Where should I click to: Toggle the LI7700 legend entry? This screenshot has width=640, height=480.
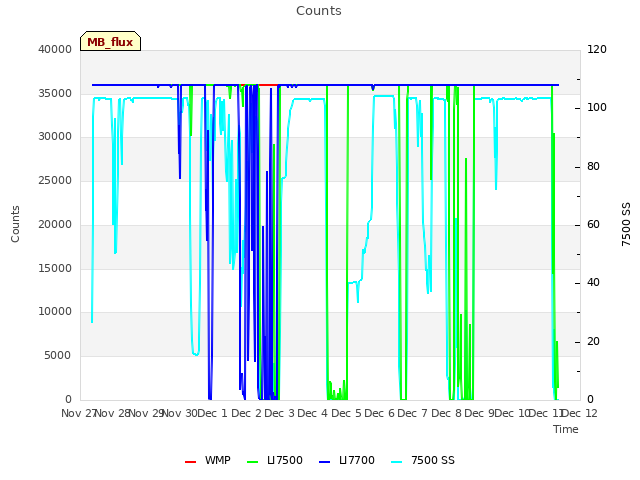click(347, 460)
